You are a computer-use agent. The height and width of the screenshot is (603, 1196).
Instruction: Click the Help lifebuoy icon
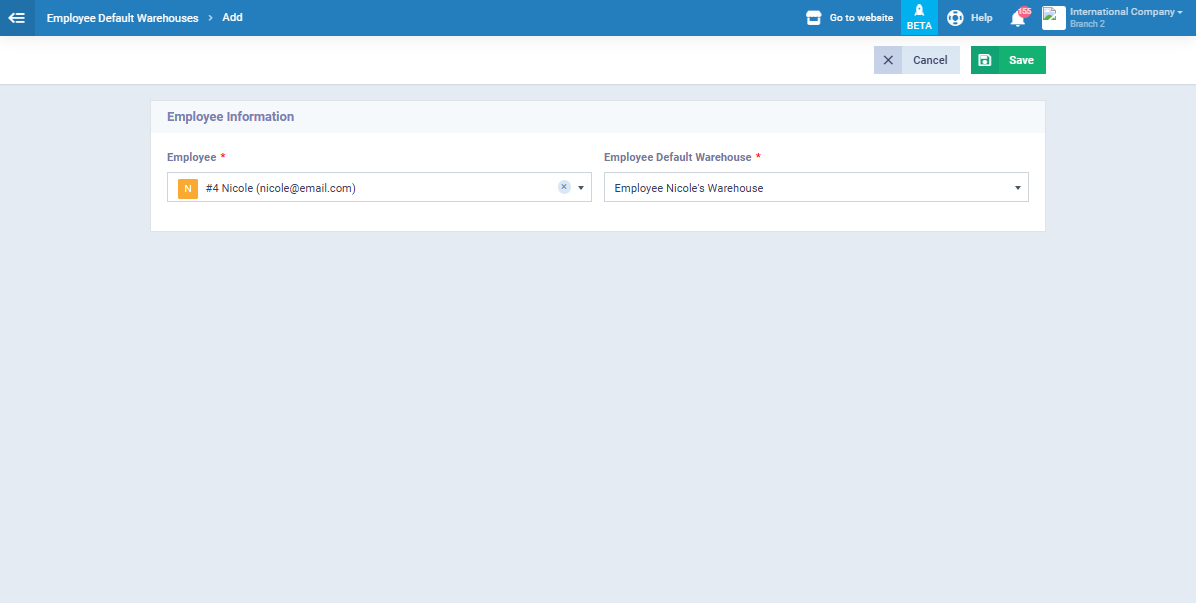(x=955, y=18)
